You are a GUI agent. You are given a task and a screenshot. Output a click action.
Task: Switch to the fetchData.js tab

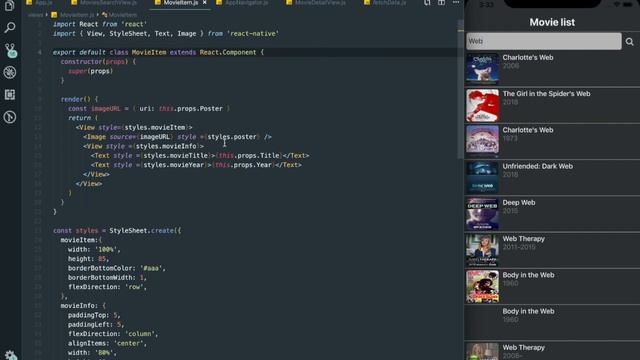coord(385,2)
